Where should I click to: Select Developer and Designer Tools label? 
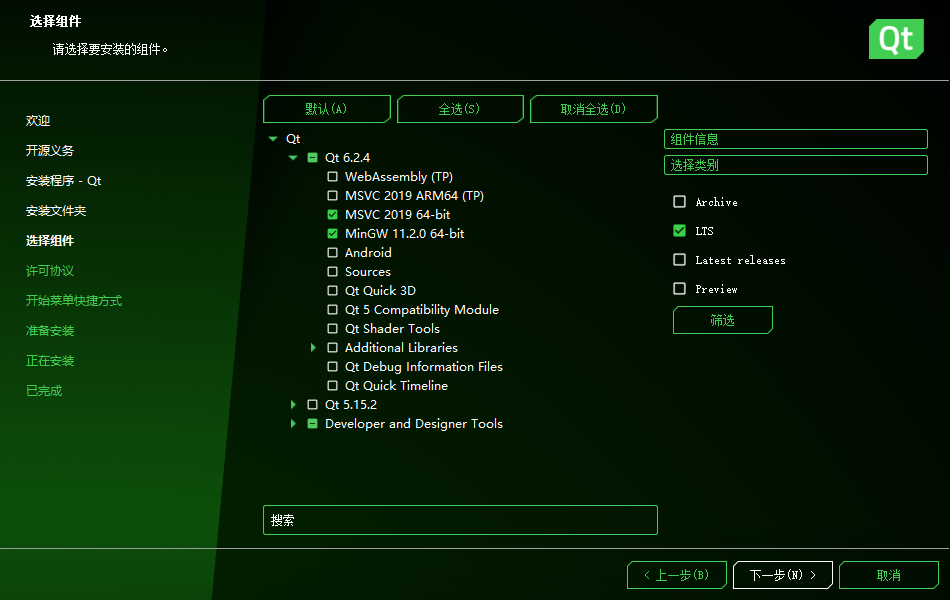pos(414,424)
